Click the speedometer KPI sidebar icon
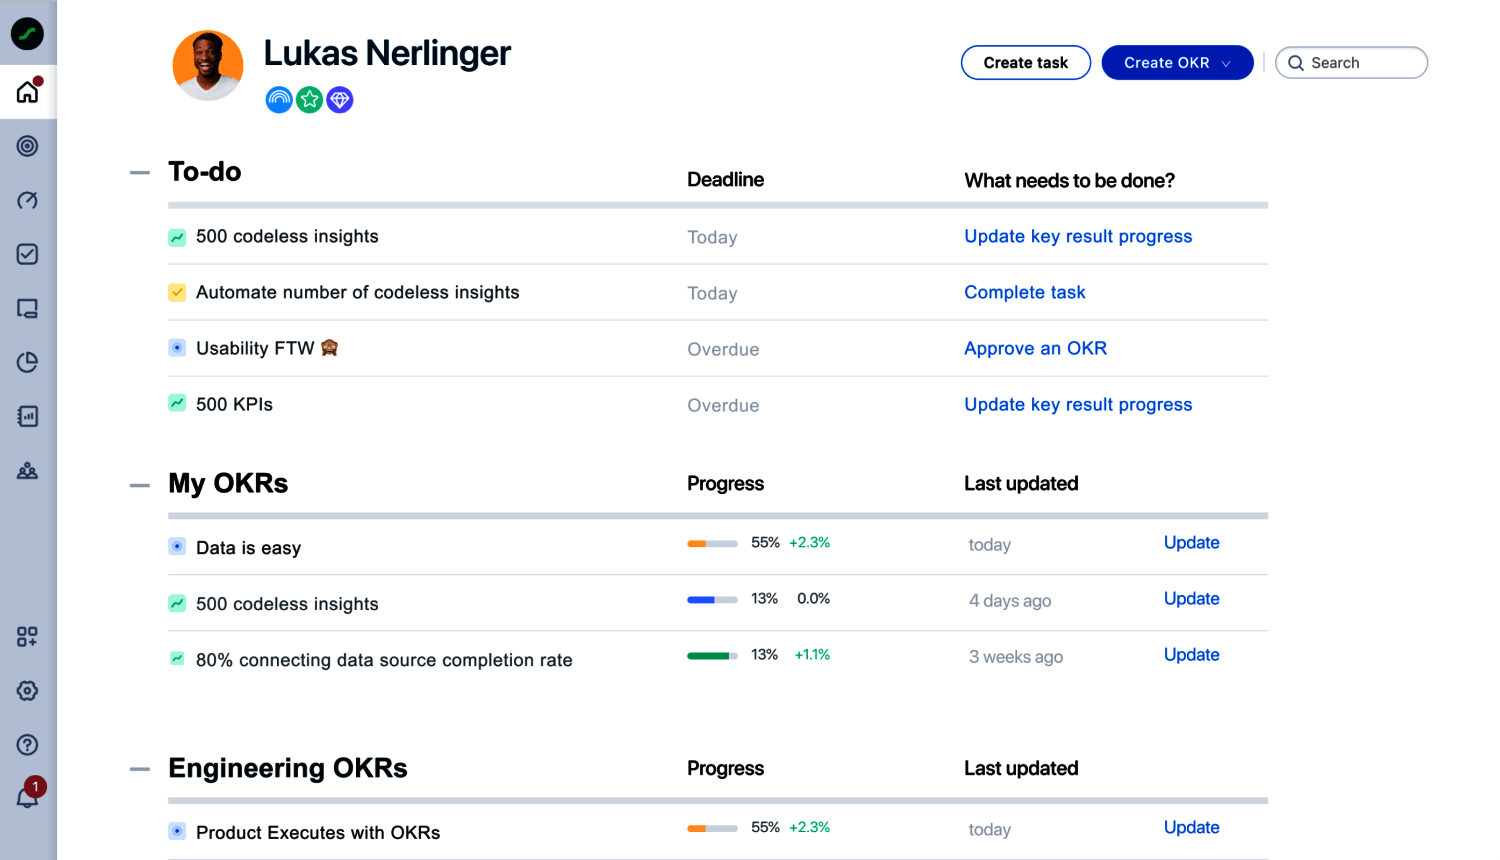 [28, 200]
